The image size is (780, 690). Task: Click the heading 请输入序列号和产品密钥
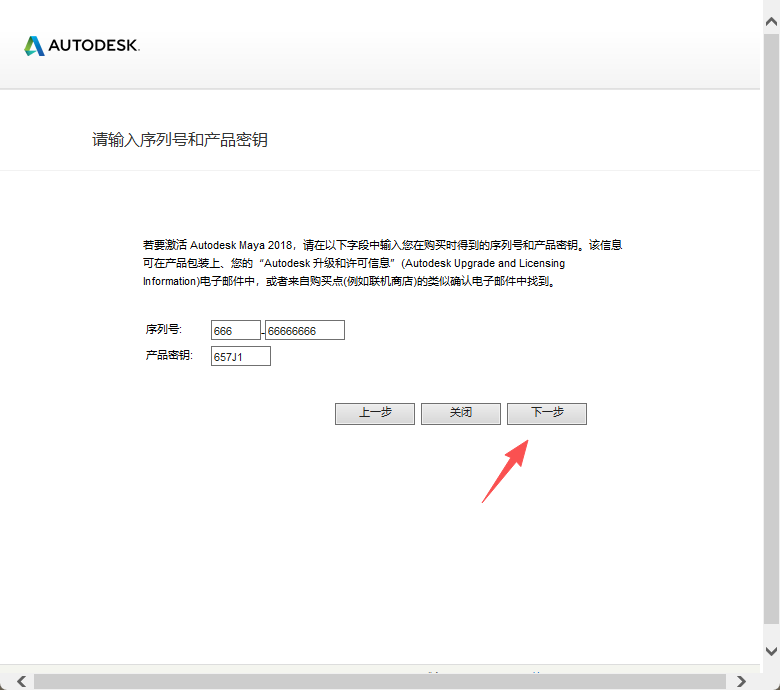pos(180,140)
